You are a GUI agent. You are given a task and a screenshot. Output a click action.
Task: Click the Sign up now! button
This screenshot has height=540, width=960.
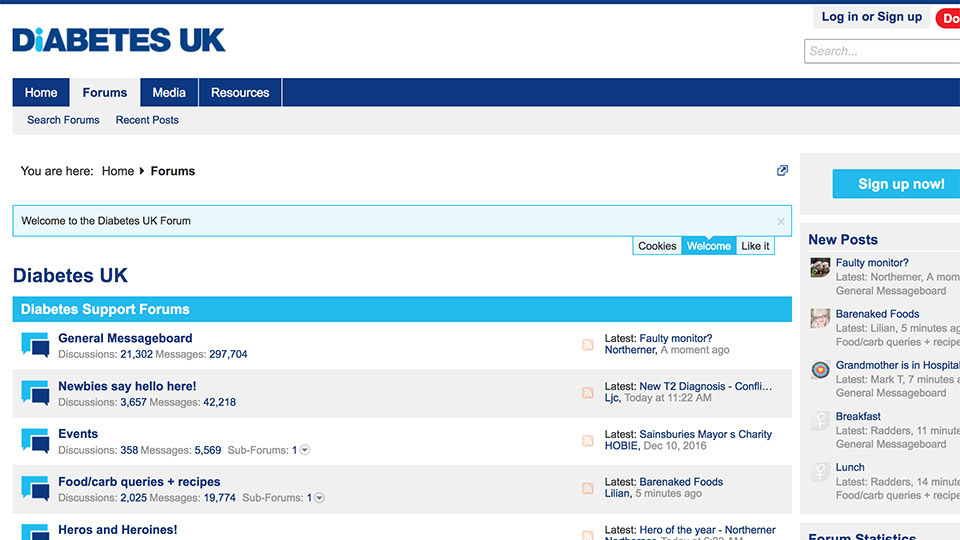coord(896,184)
